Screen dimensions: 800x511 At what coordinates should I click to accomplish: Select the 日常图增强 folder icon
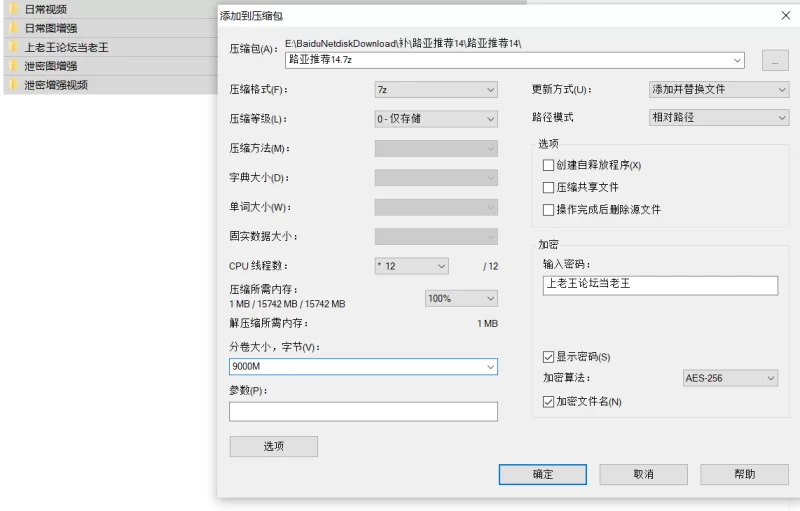[14, 28]
